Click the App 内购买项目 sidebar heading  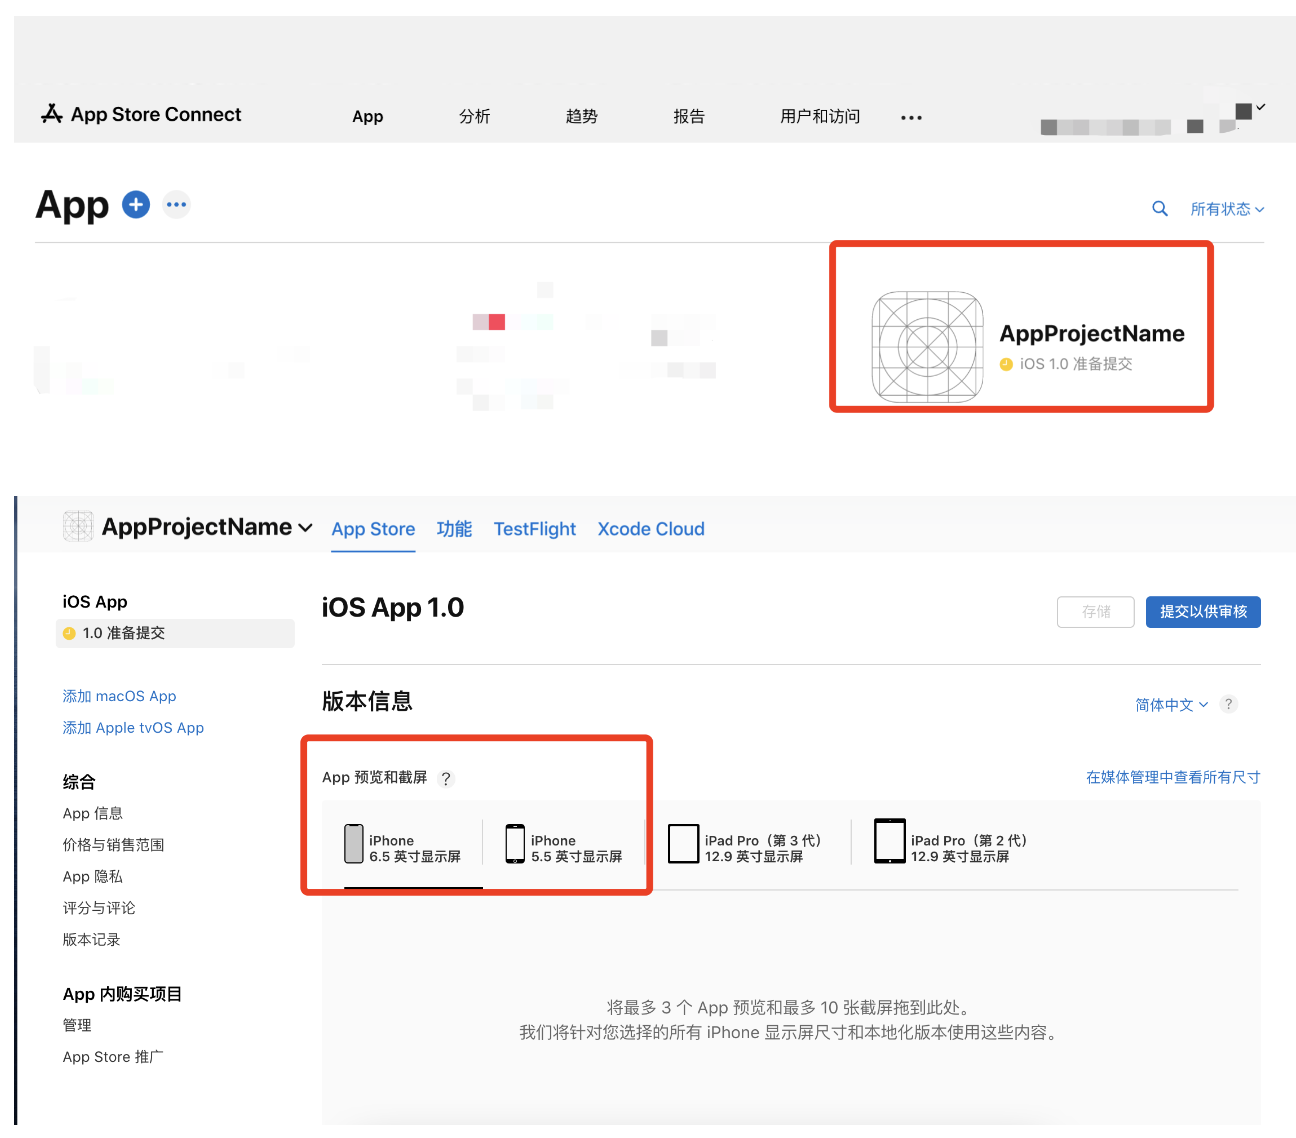tap(122, 994)
